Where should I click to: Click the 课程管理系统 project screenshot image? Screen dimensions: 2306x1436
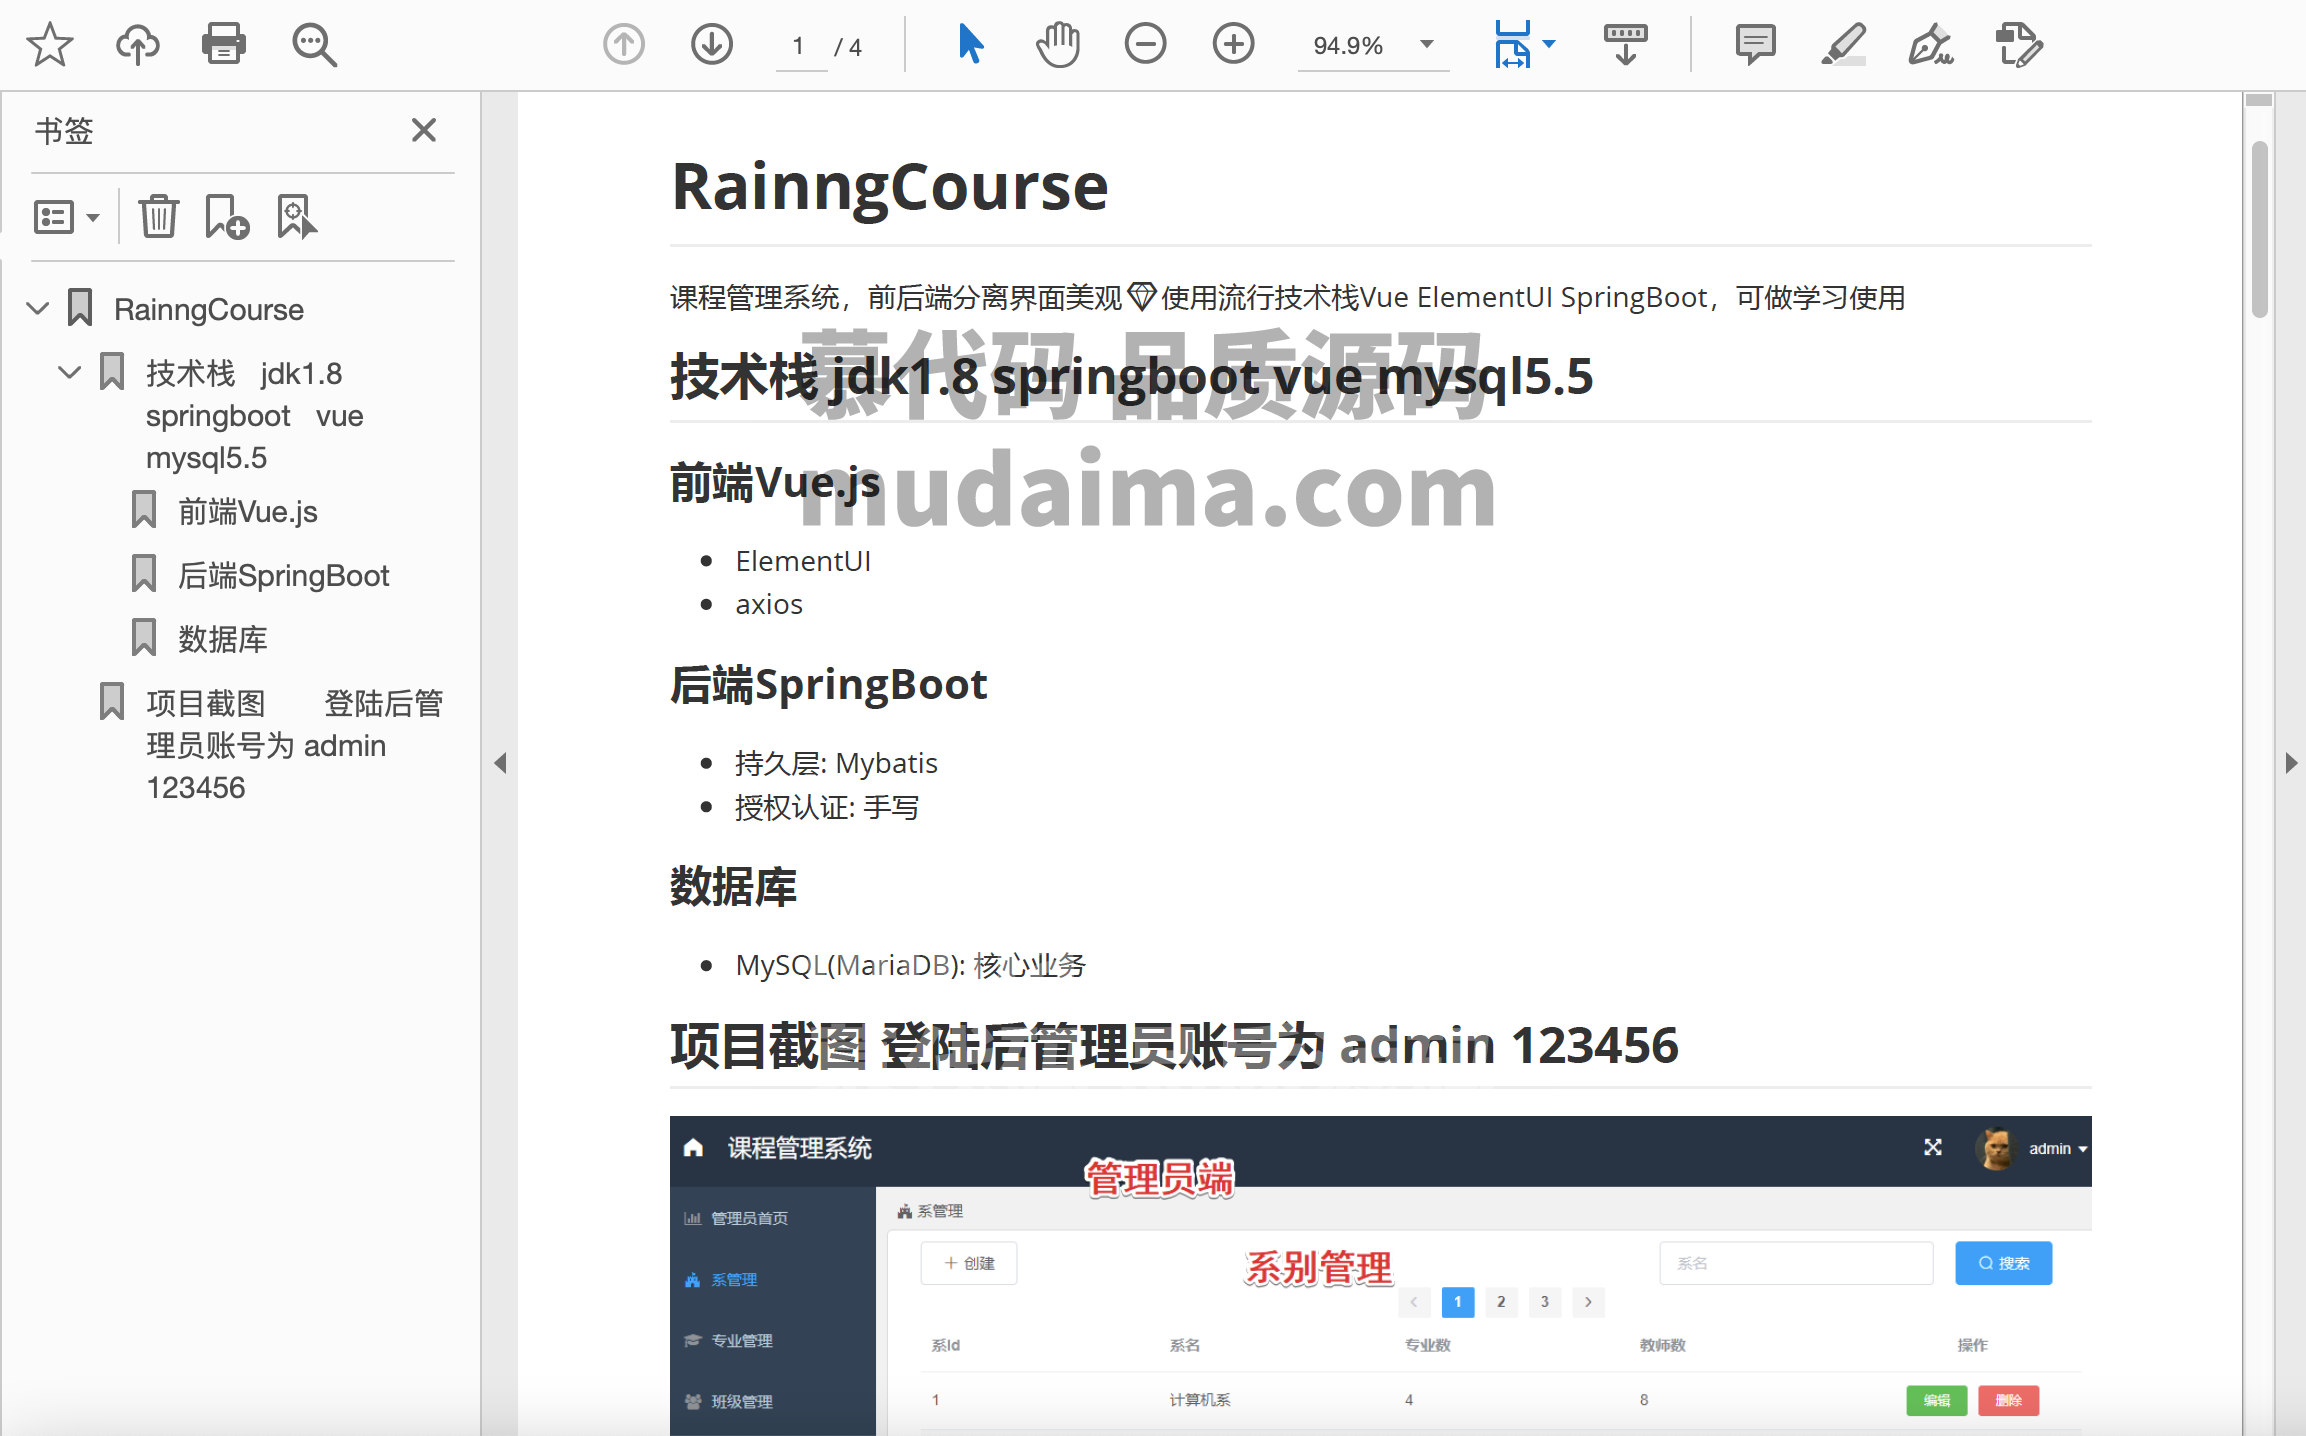pos(1380,1275)
